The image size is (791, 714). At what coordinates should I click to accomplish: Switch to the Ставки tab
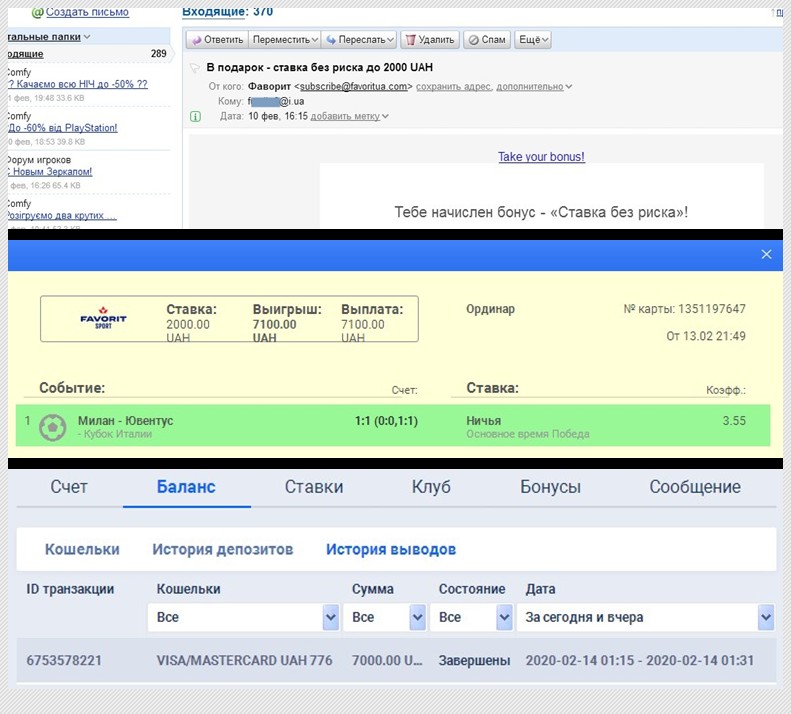point(314,487)
